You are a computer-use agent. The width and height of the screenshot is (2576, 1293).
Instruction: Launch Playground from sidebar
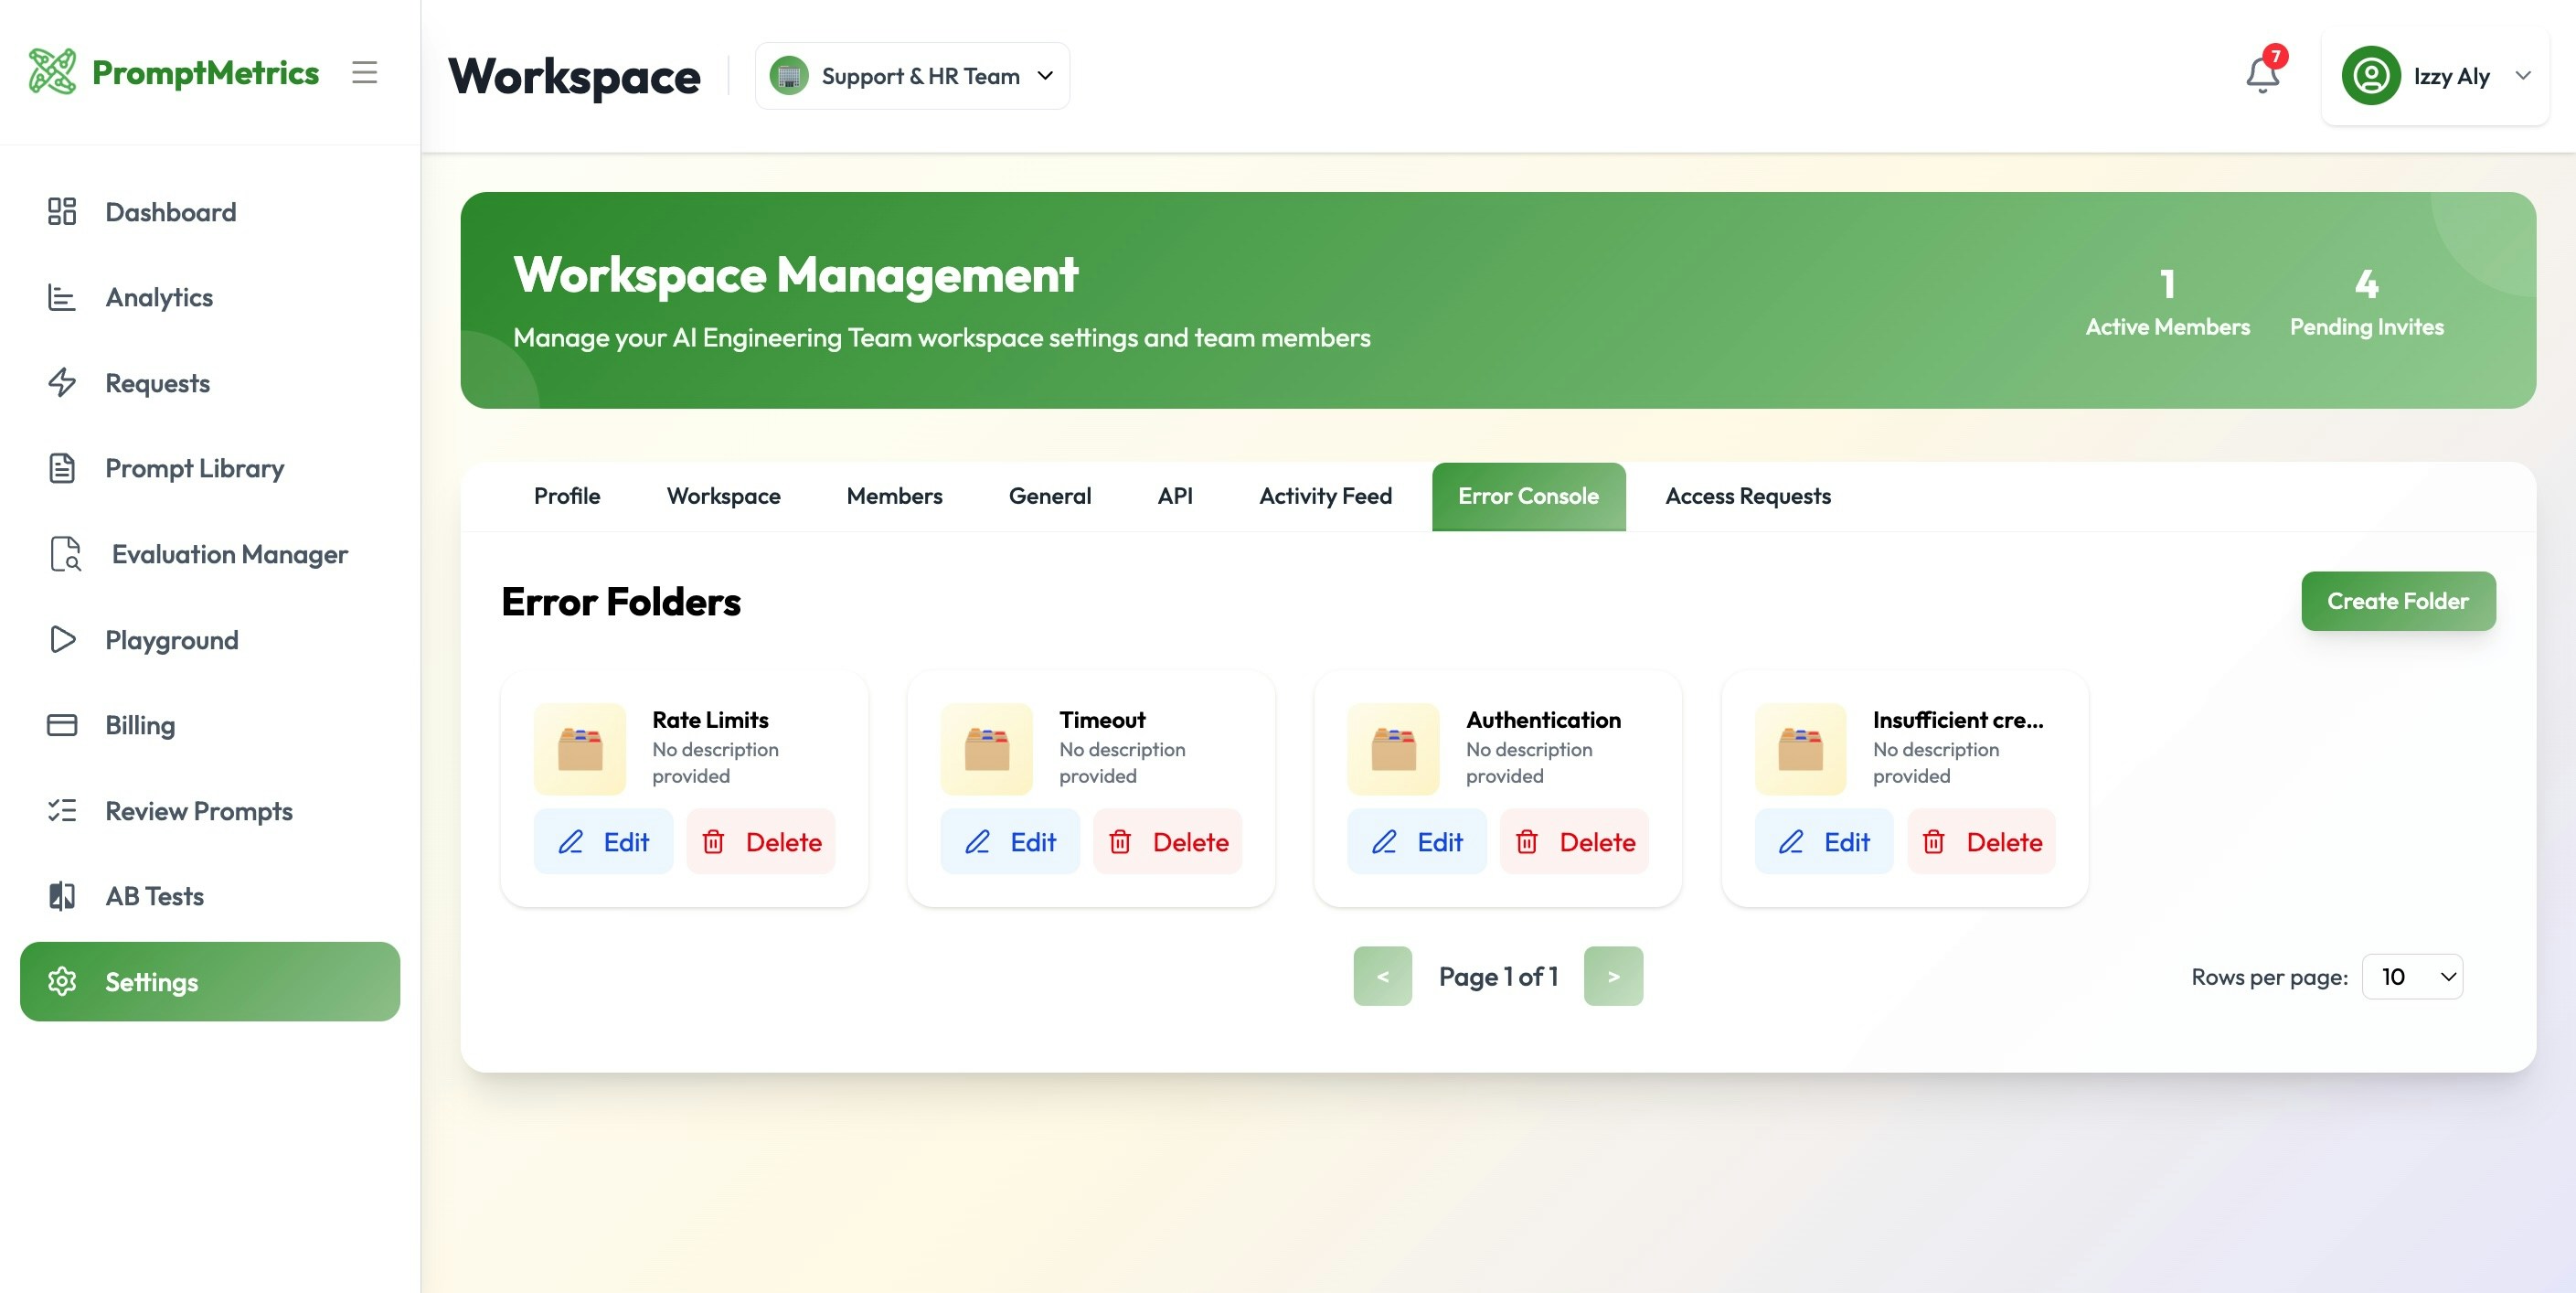[x=171, y=640]
